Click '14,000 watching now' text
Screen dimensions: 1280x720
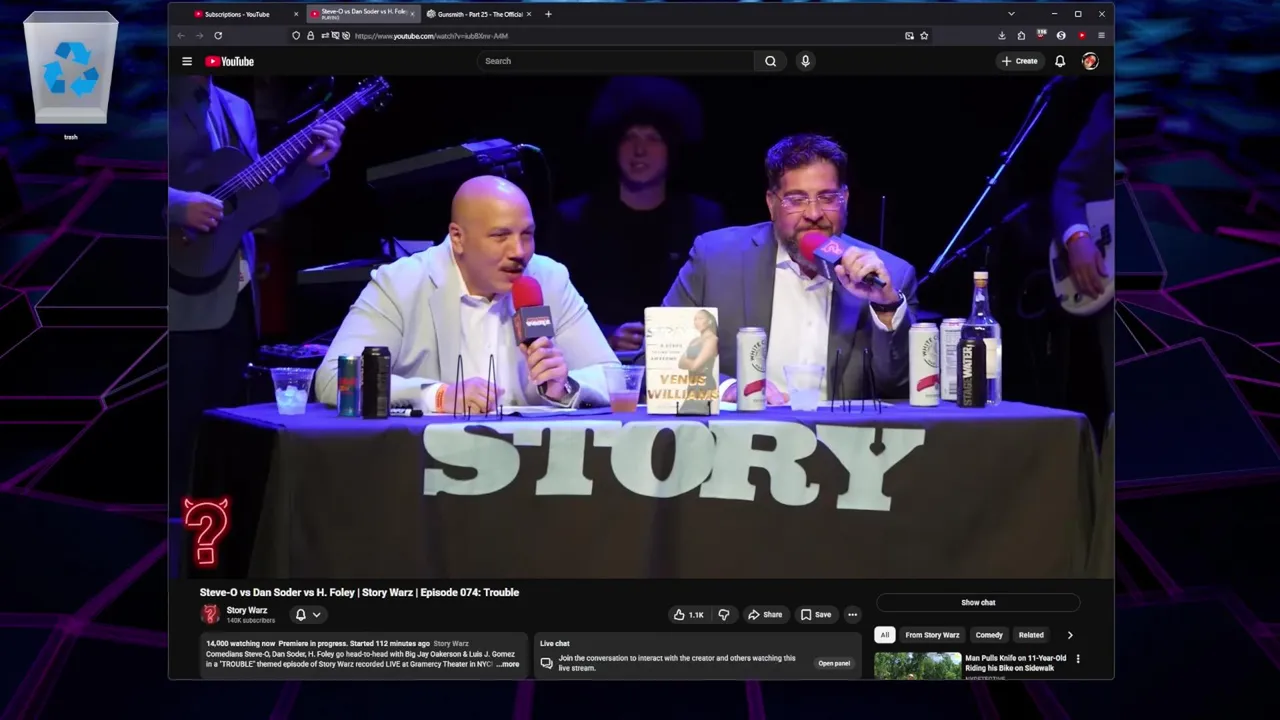click(x=240, y=644)
